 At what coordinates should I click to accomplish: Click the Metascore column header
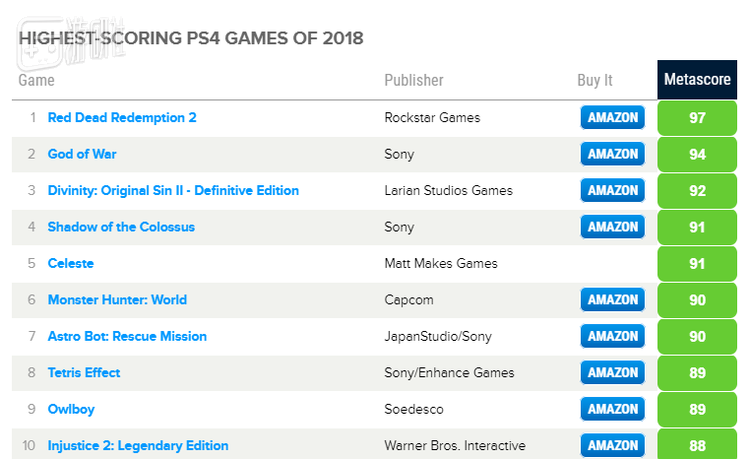tap(698, 80)
